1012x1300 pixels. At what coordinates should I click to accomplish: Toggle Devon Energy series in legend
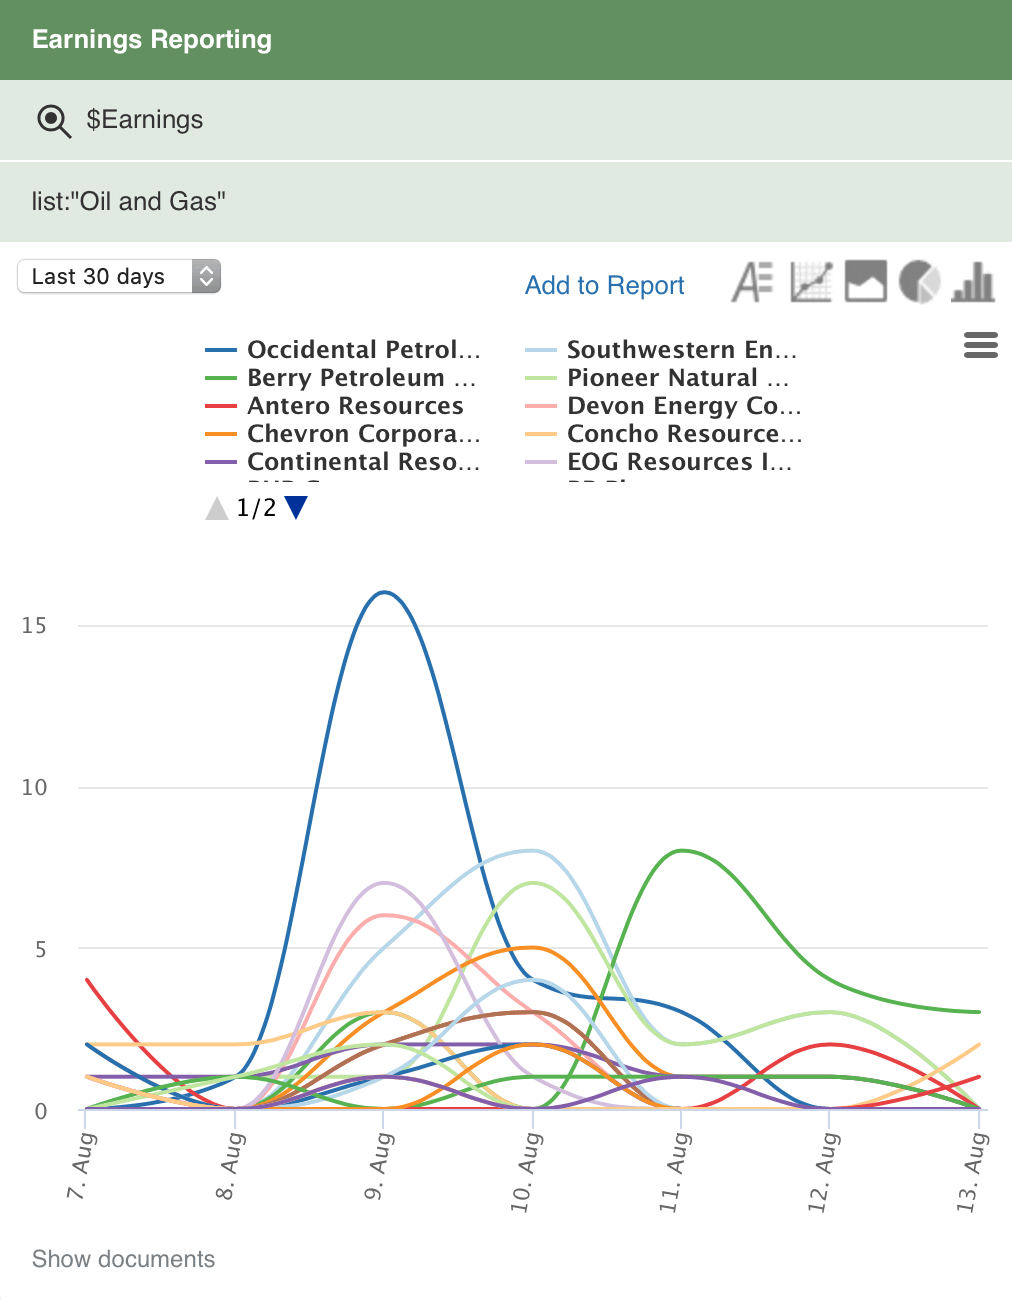[664, 406]
